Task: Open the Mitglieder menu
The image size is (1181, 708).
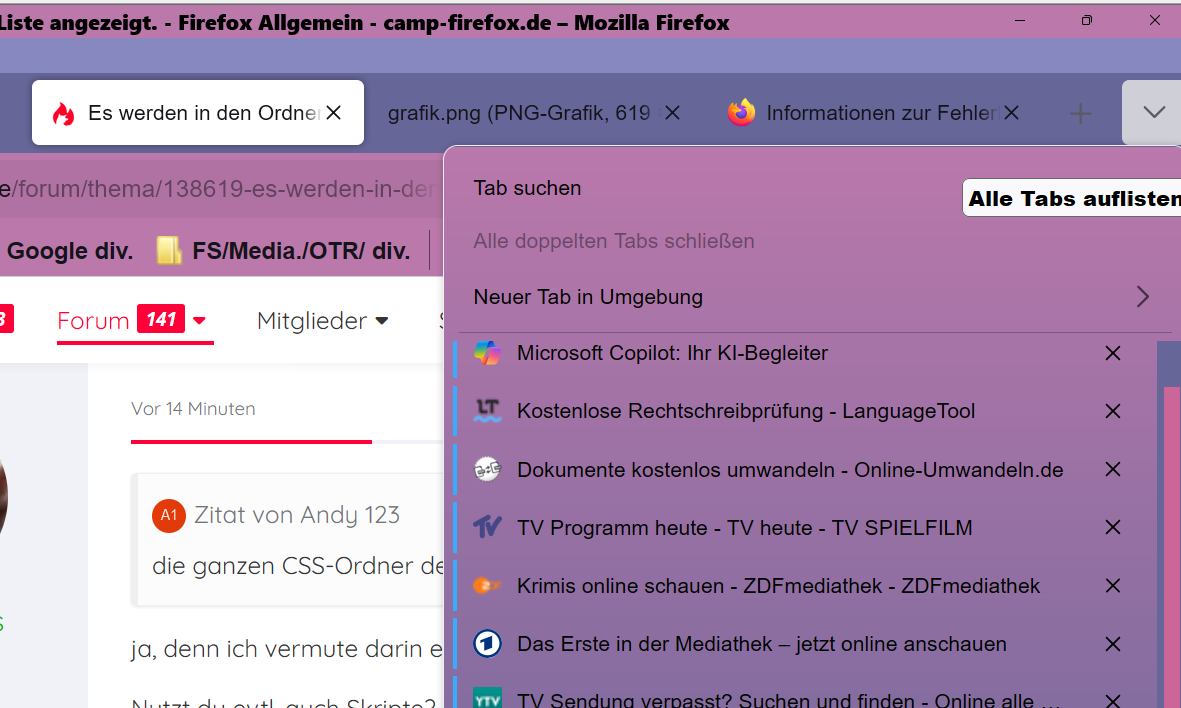Action: [312, 321]
